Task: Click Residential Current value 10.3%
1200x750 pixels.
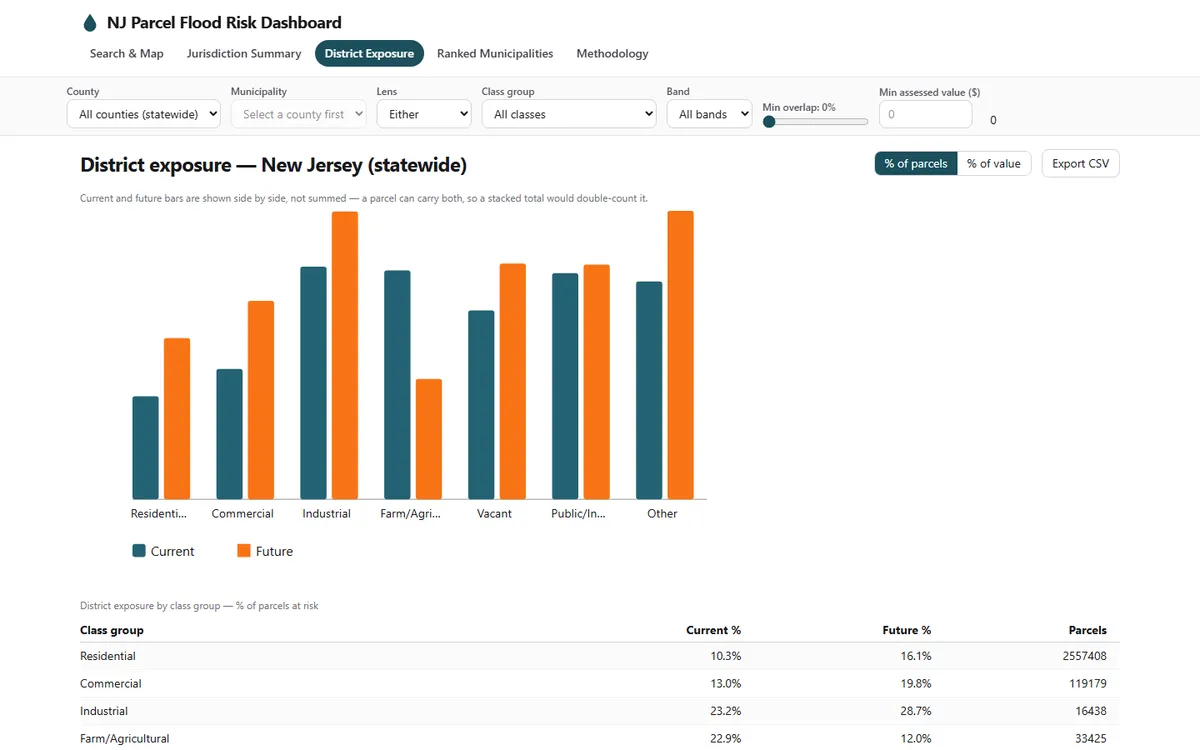Action: click(726, 656)
